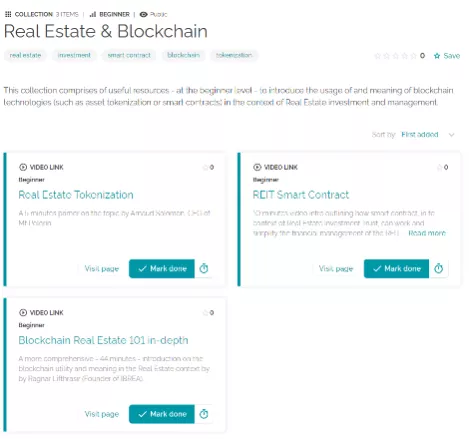Viewport: 470px width, 440px height.
Task: Select the real estate tag
Action: [25, 55]
